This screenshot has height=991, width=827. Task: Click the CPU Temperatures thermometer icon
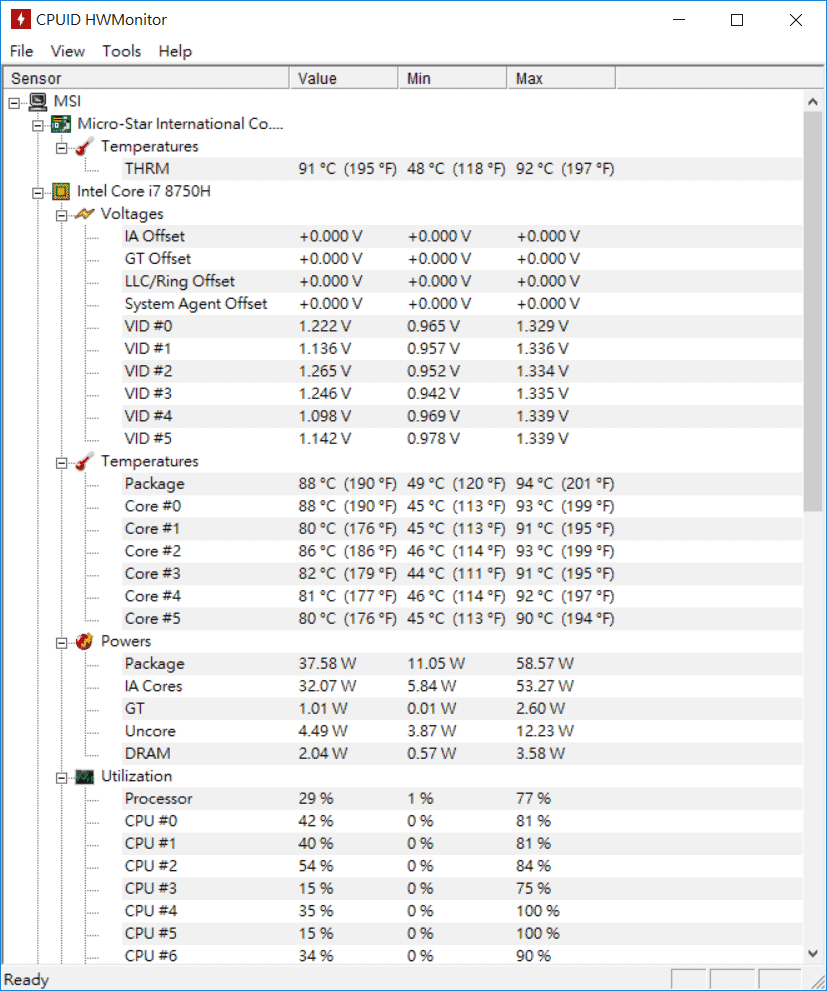tap(85, 461)
